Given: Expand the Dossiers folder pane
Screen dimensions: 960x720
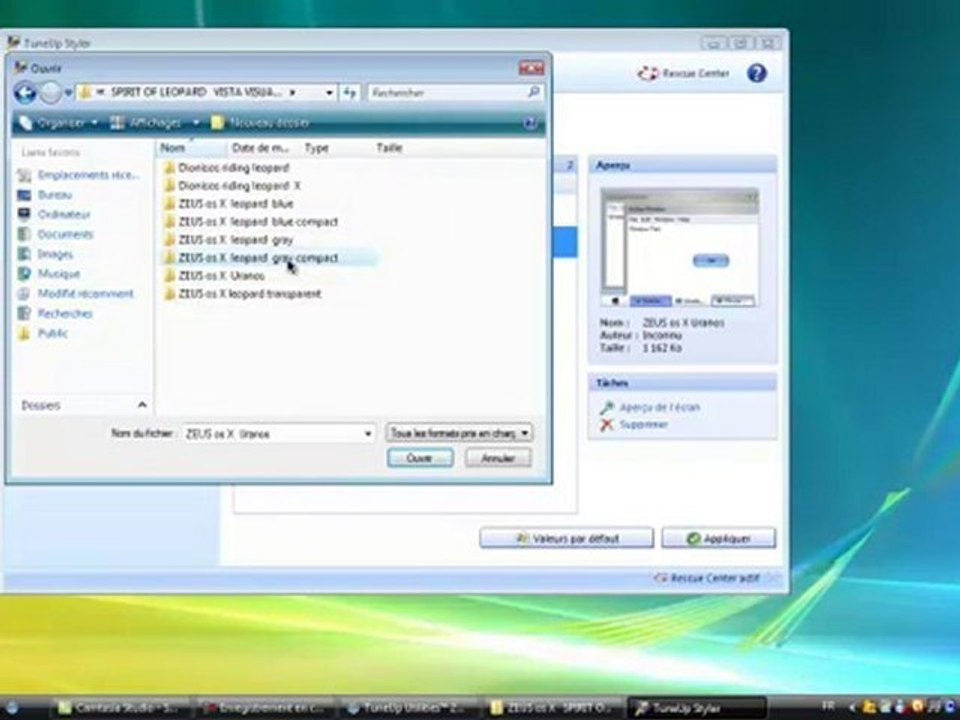Looking at the screenshot, I should pyautogui.click(x=142, y=405).
